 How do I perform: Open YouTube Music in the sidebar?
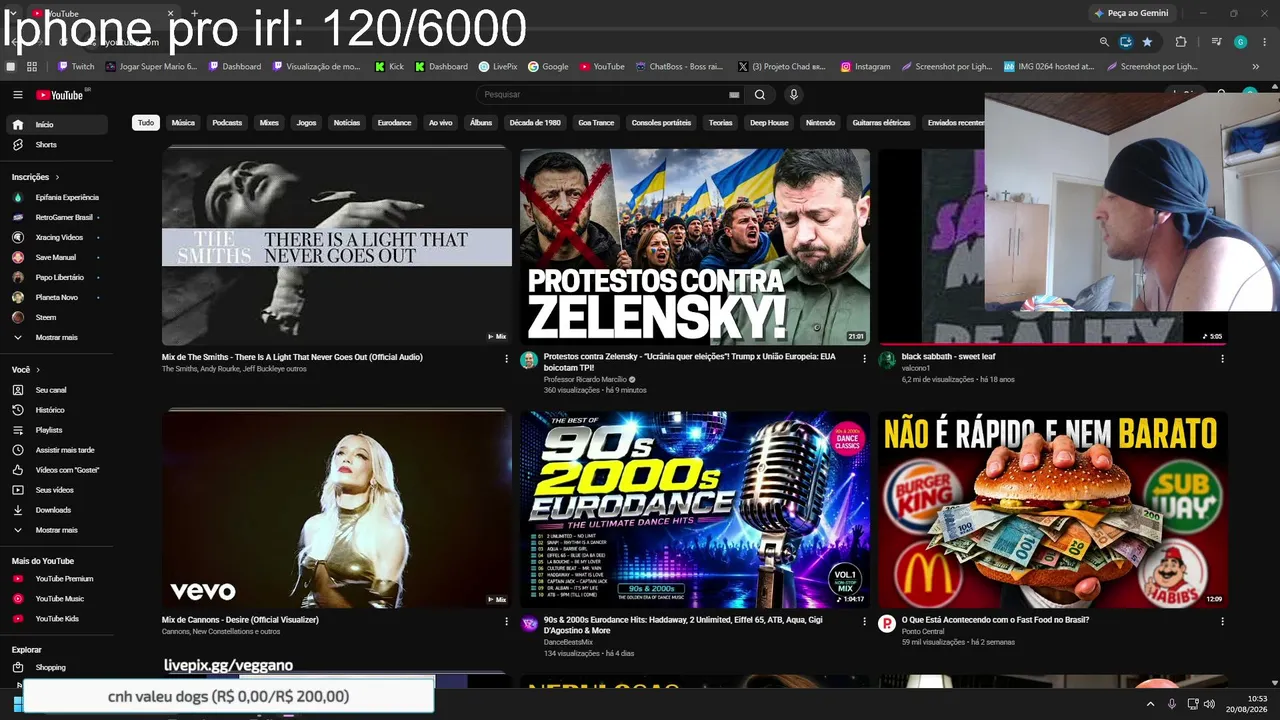pyautogui.click(x=58, y=599)
